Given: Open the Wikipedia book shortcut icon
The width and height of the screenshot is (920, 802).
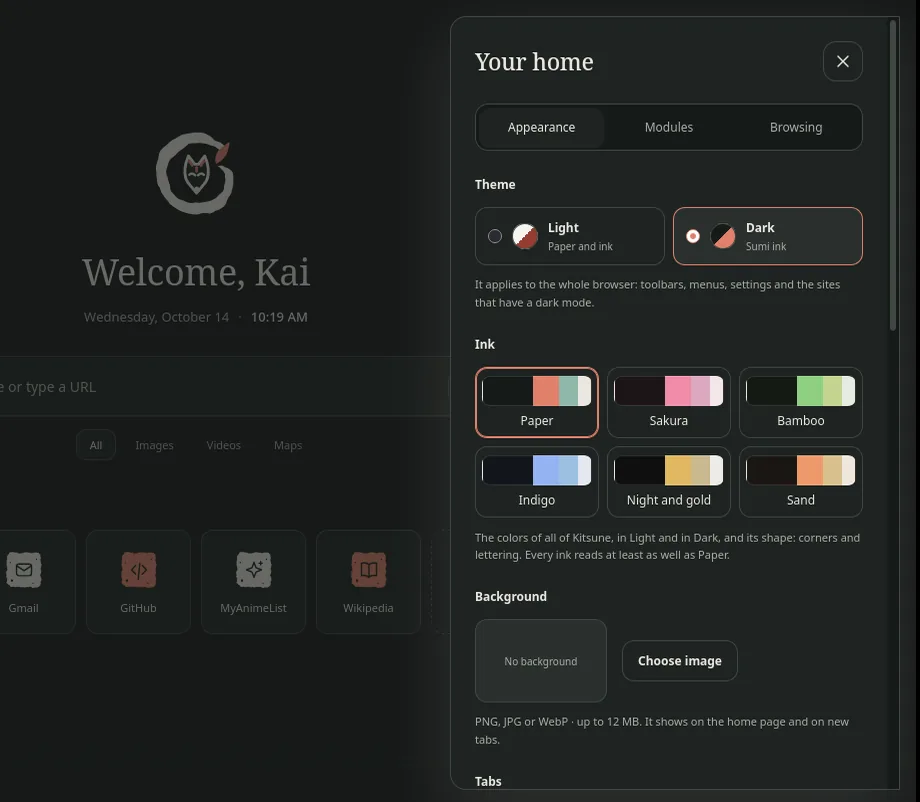Looking at the screenshot, I should pos(368,569).
